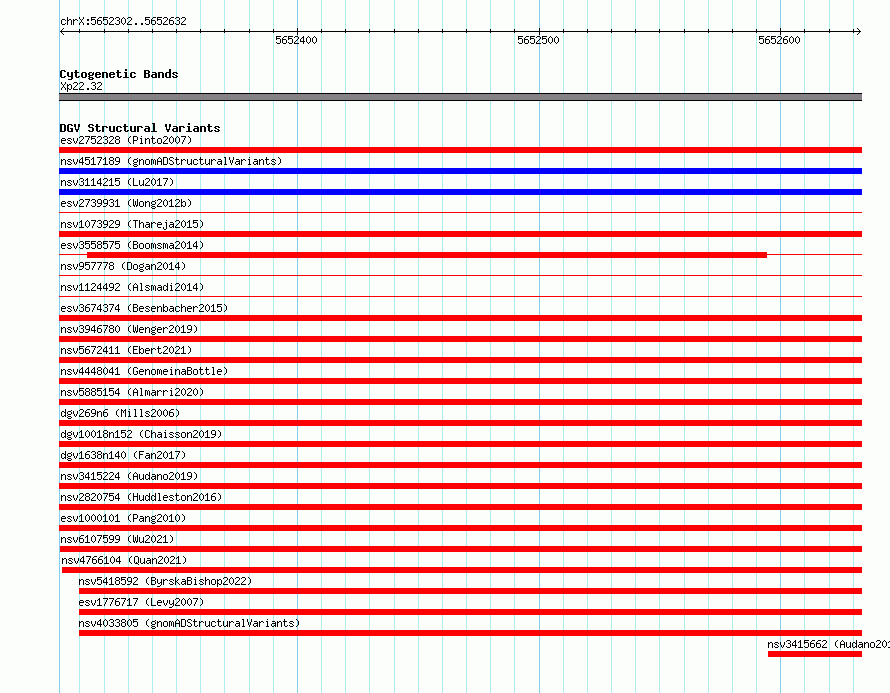Open variant esv2752328 (Pinto2007)
Image resolution: width=890 pixels, height=693 pixels.
(x=126, y=140)
